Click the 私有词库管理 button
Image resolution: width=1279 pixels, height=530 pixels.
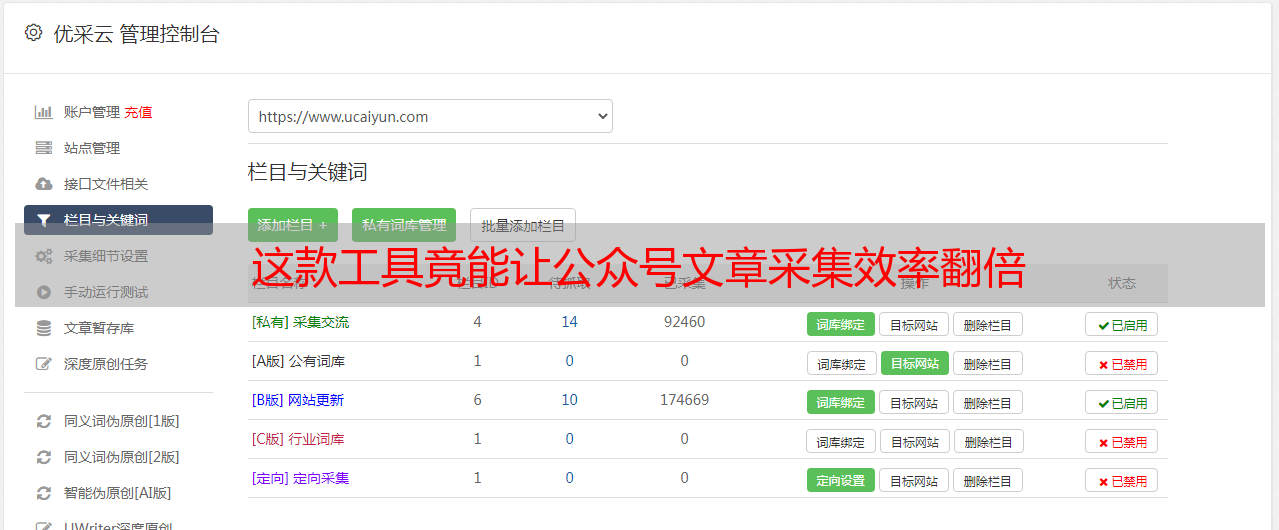404,225
